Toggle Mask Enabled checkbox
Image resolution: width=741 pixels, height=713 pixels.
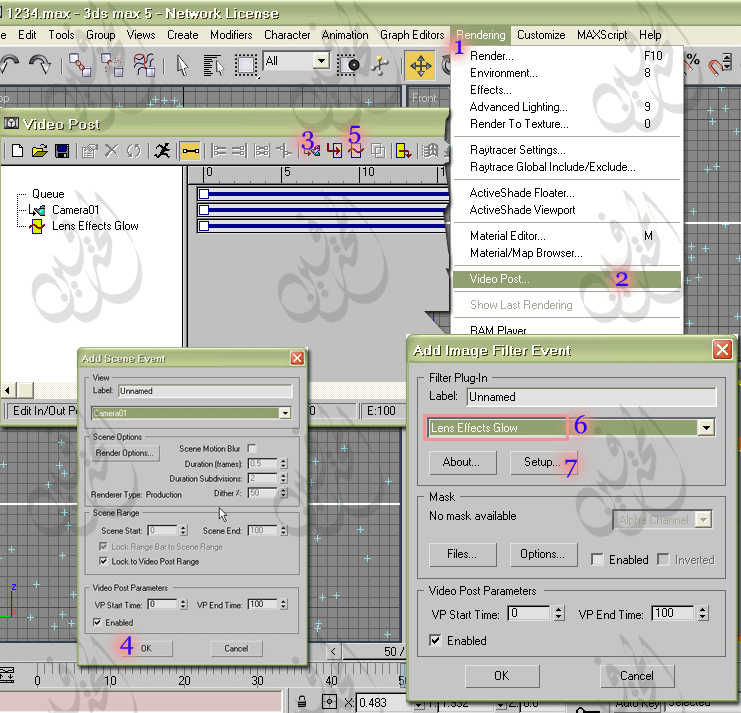click(597, 559)
